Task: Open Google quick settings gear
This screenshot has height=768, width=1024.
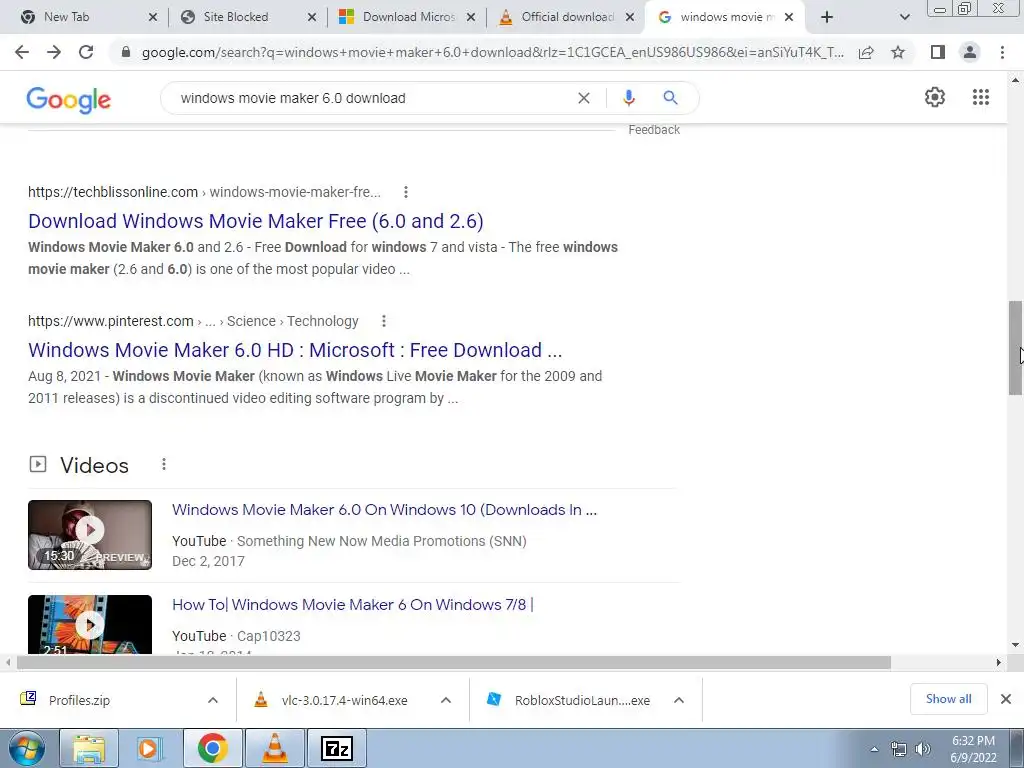Action: click(935, 97)
